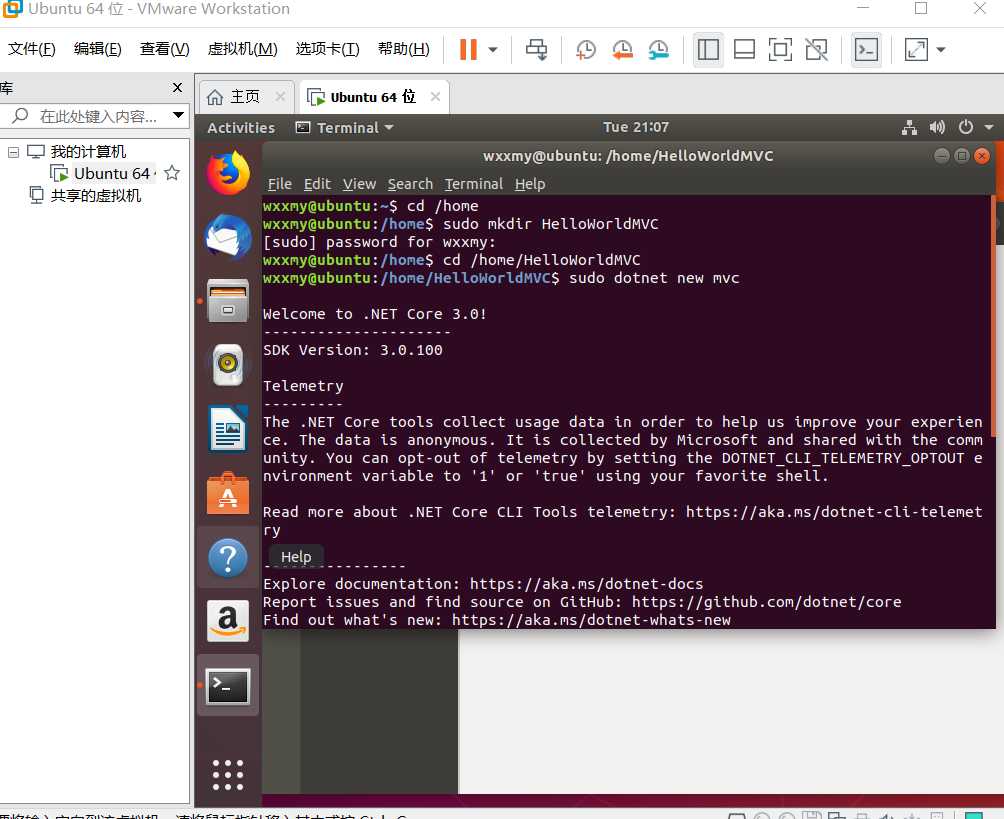Viewport: 1004px width, 819px height.
Task: Open the 虚拟机(M) menu
Action: coord(242,49)
